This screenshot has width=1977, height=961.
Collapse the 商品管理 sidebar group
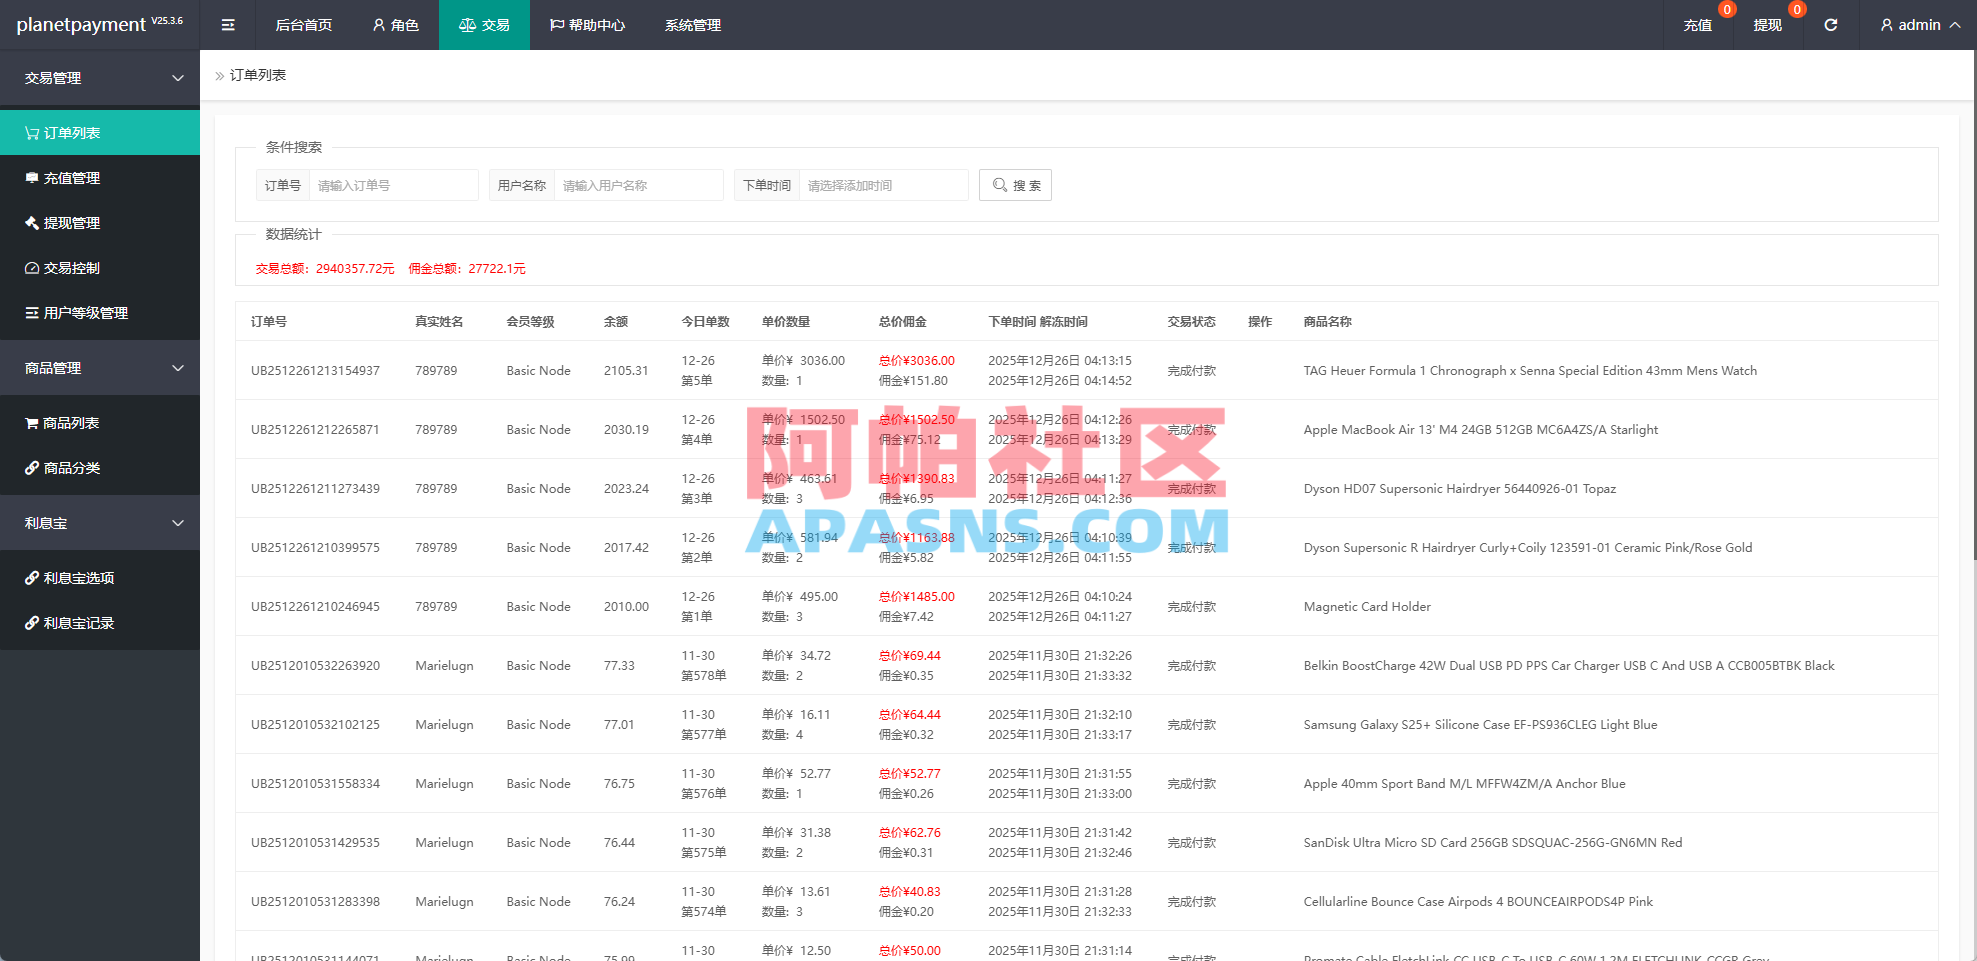point(100,368)
